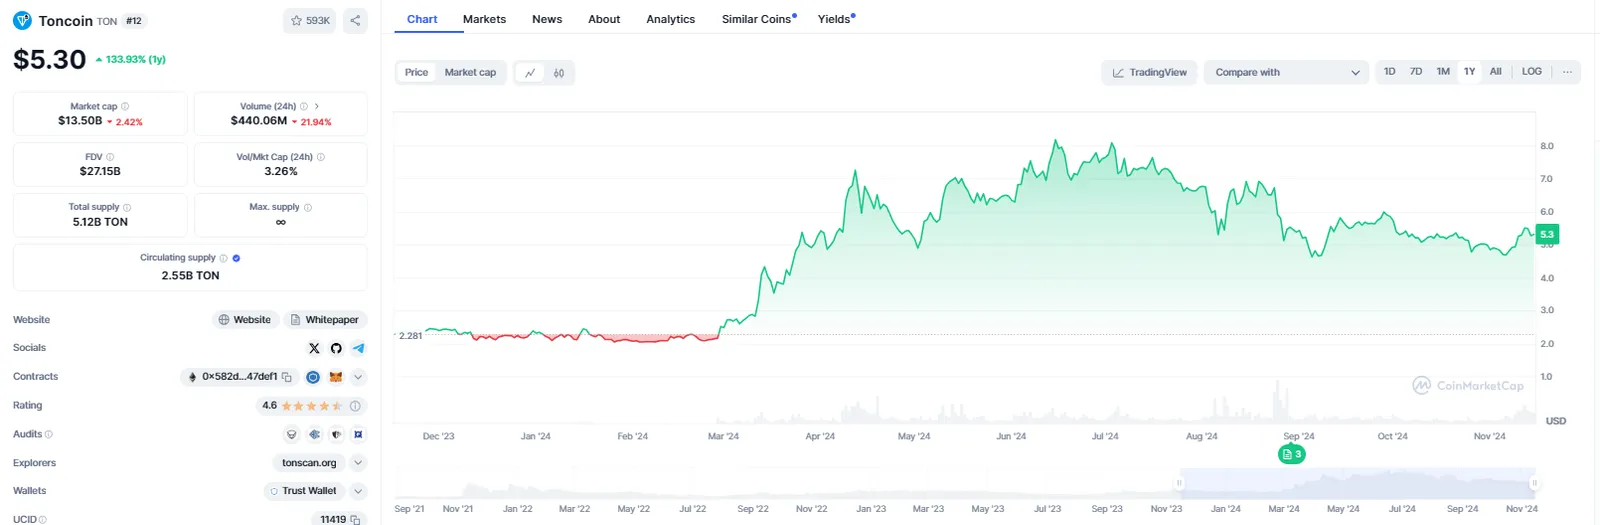Open the share icon button
The height and width of the screenshot is (525, 1600).
[x=355, y=20]
